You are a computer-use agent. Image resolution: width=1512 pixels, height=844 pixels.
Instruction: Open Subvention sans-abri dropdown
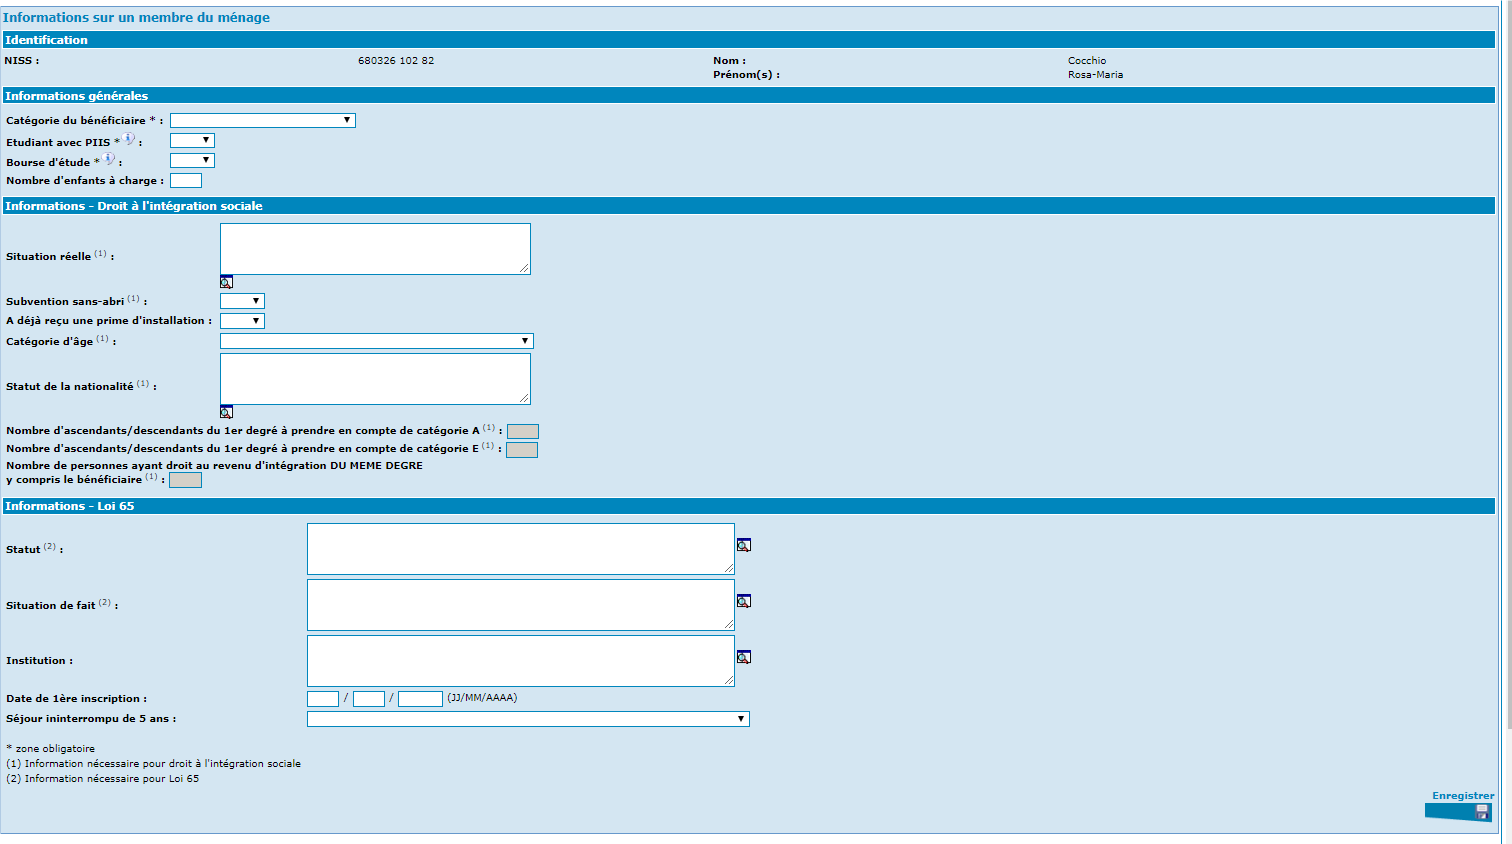pos(242,301)
